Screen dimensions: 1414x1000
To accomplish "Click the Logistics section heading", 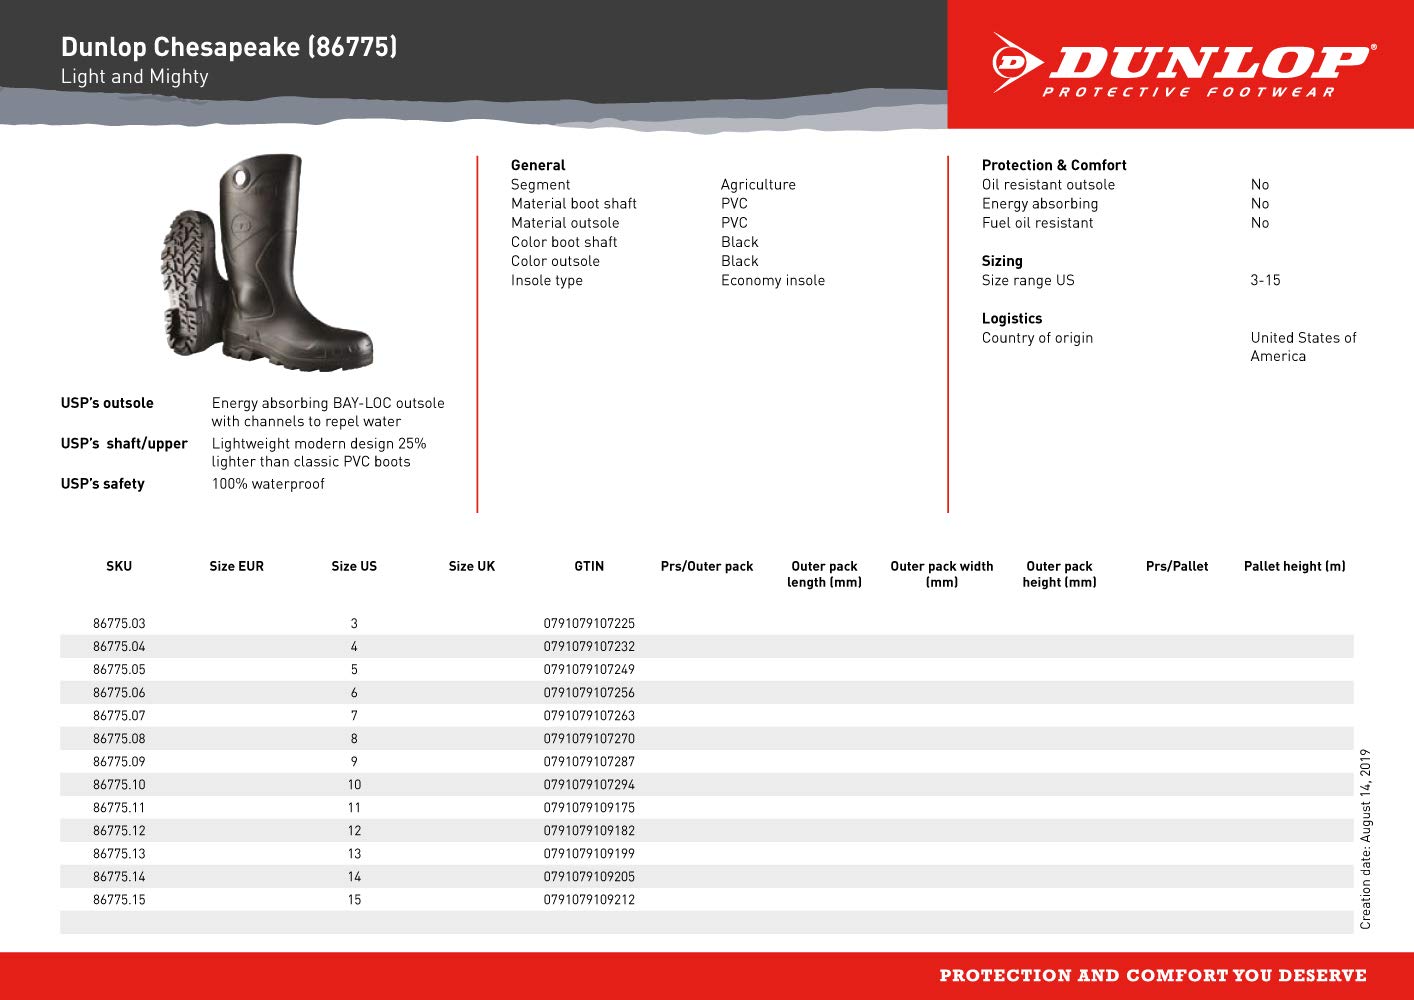I will coord(1012,318).
